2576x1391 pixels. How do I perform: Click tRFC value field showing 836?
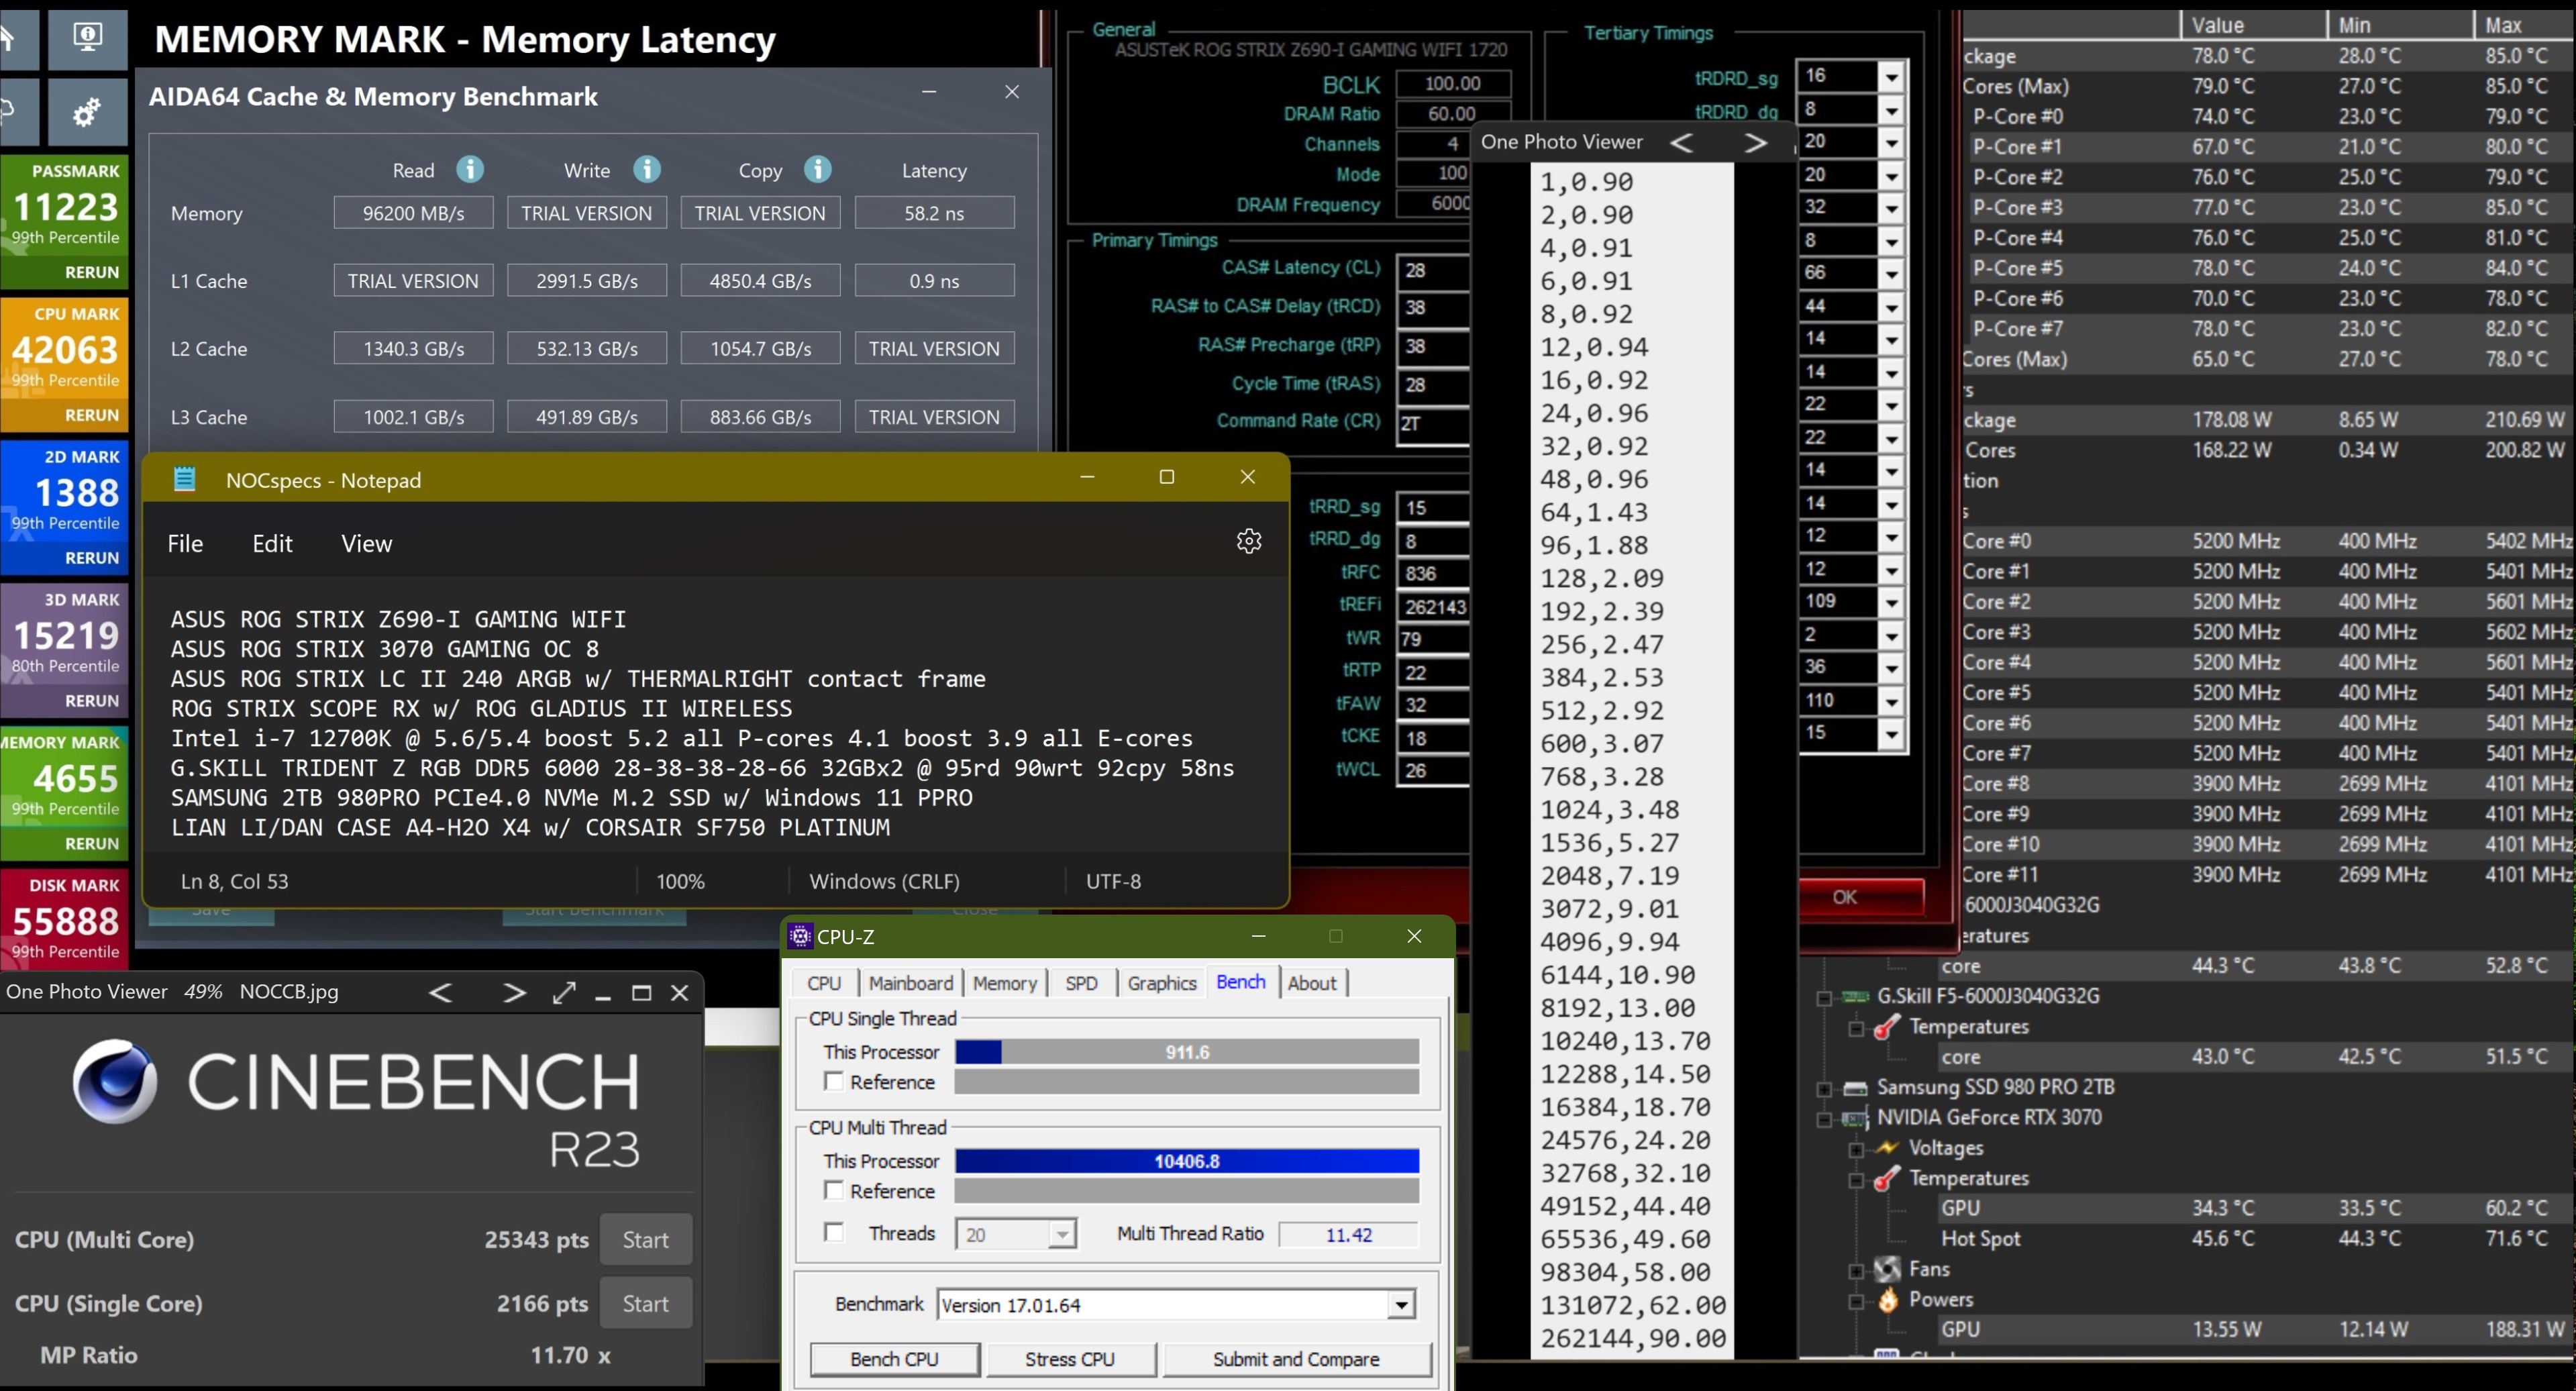coord(1433,573)
